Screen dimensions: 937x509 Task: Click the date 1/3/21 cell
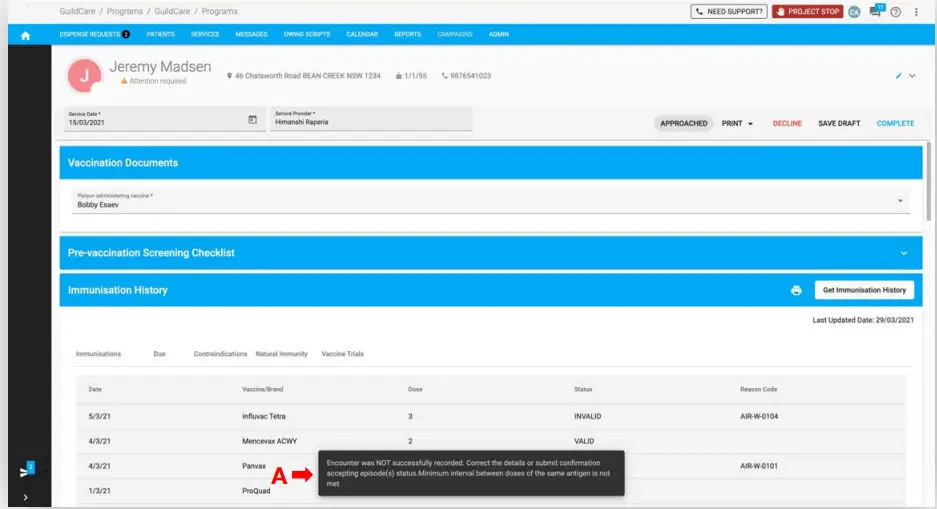click(99, 491)
